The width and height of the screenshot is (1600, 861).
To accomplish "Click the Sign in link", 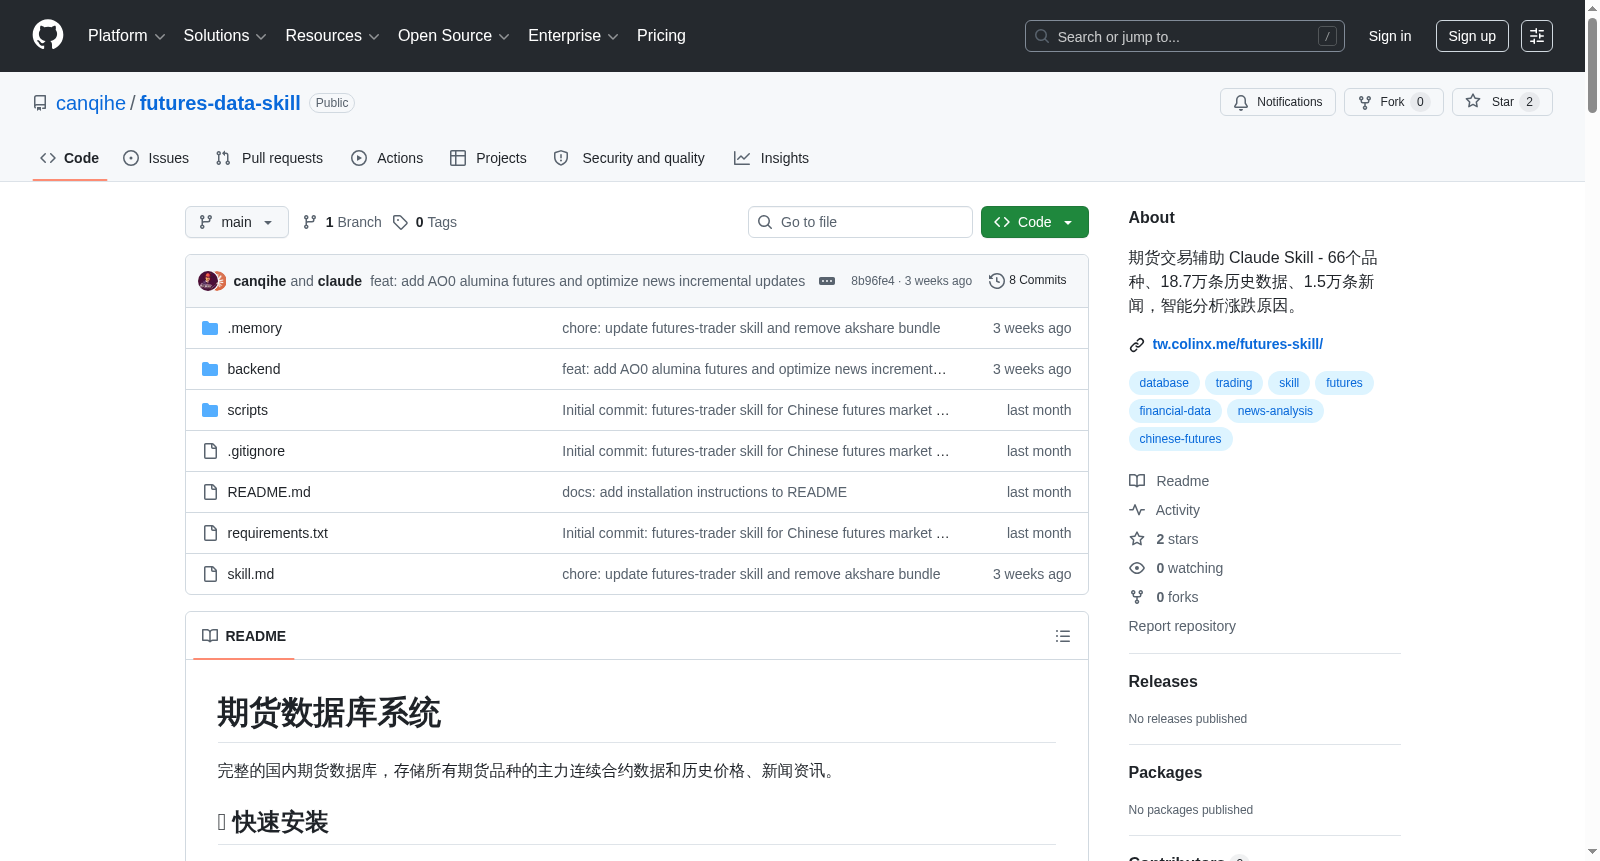I will click(x=1390, y=36).
